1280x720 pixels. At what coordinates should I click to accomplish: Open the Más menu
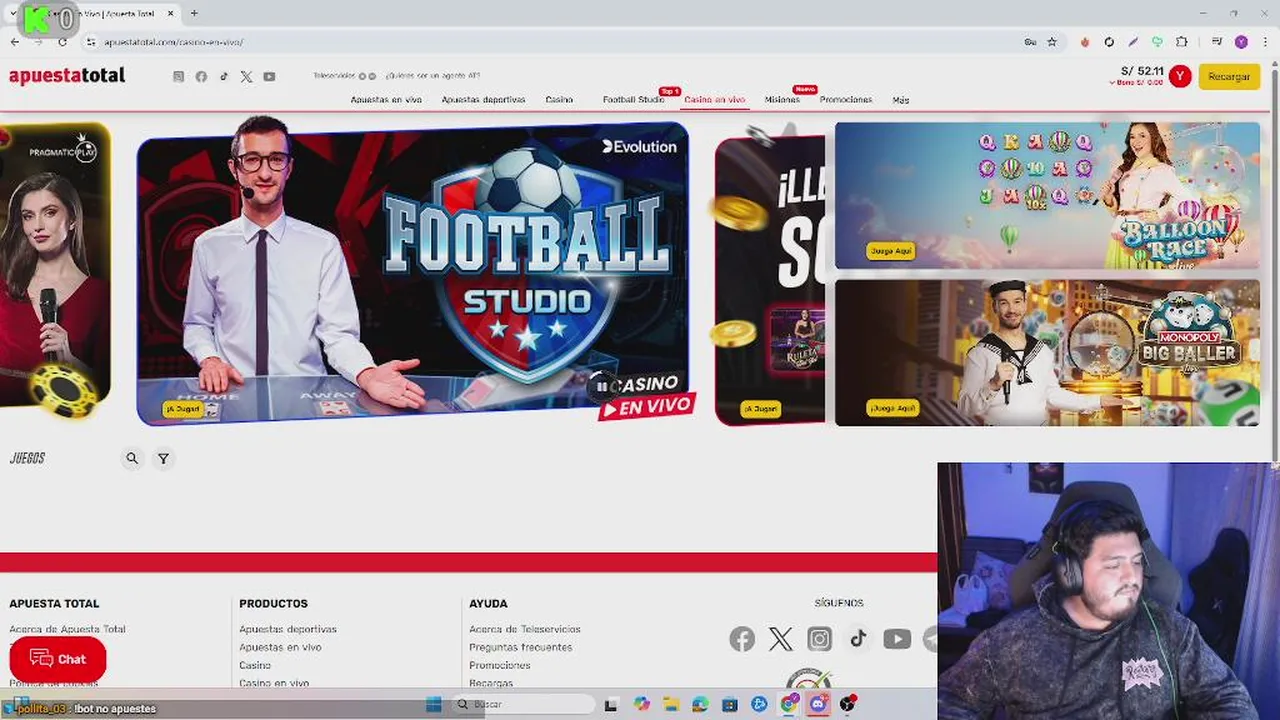pyautogui.click(x=901, y=100)
